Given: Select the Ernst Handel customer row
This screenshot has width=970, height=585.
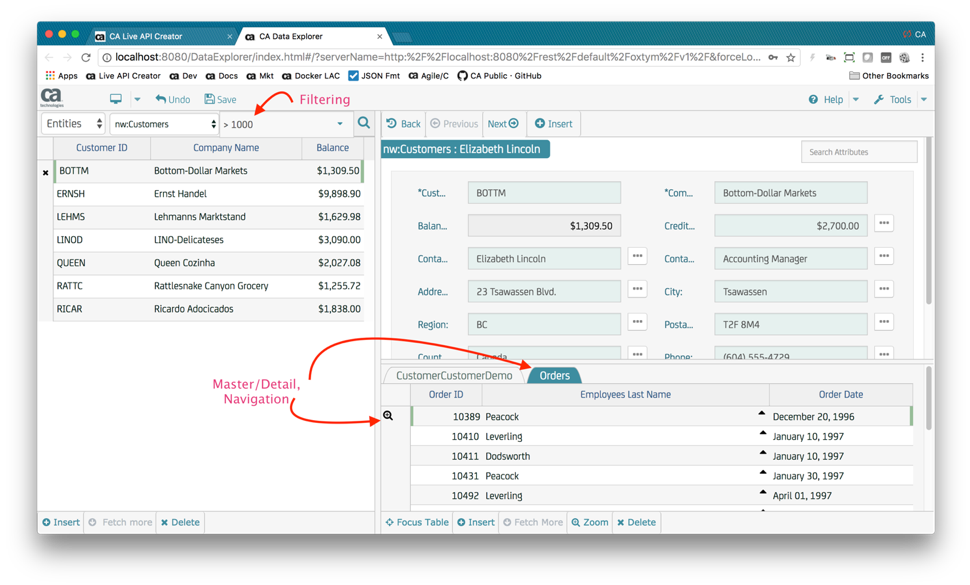Looking at the screenshot, I should click(209, 194).
